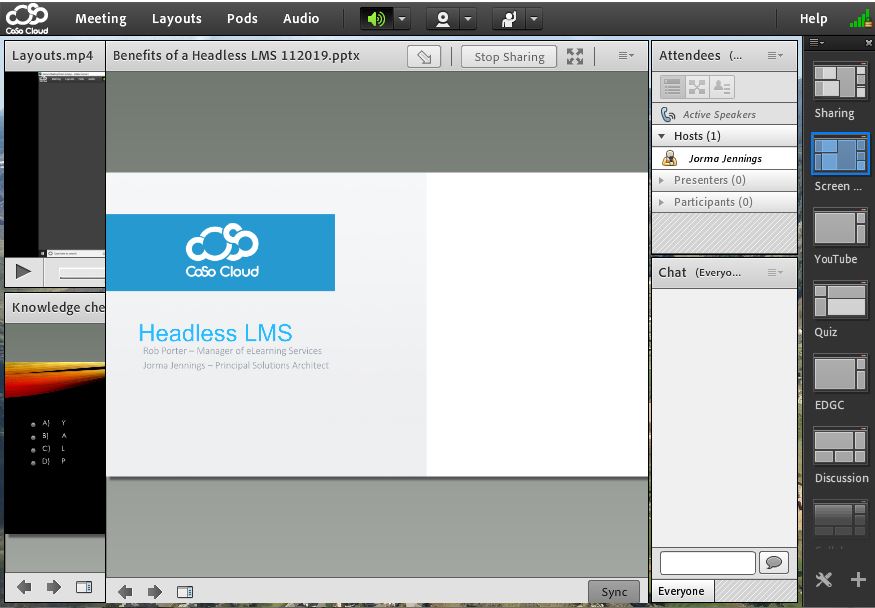The image size is (875, 608).
Task: Play the Layouts.mp4 video
Action: pos(23,272)
